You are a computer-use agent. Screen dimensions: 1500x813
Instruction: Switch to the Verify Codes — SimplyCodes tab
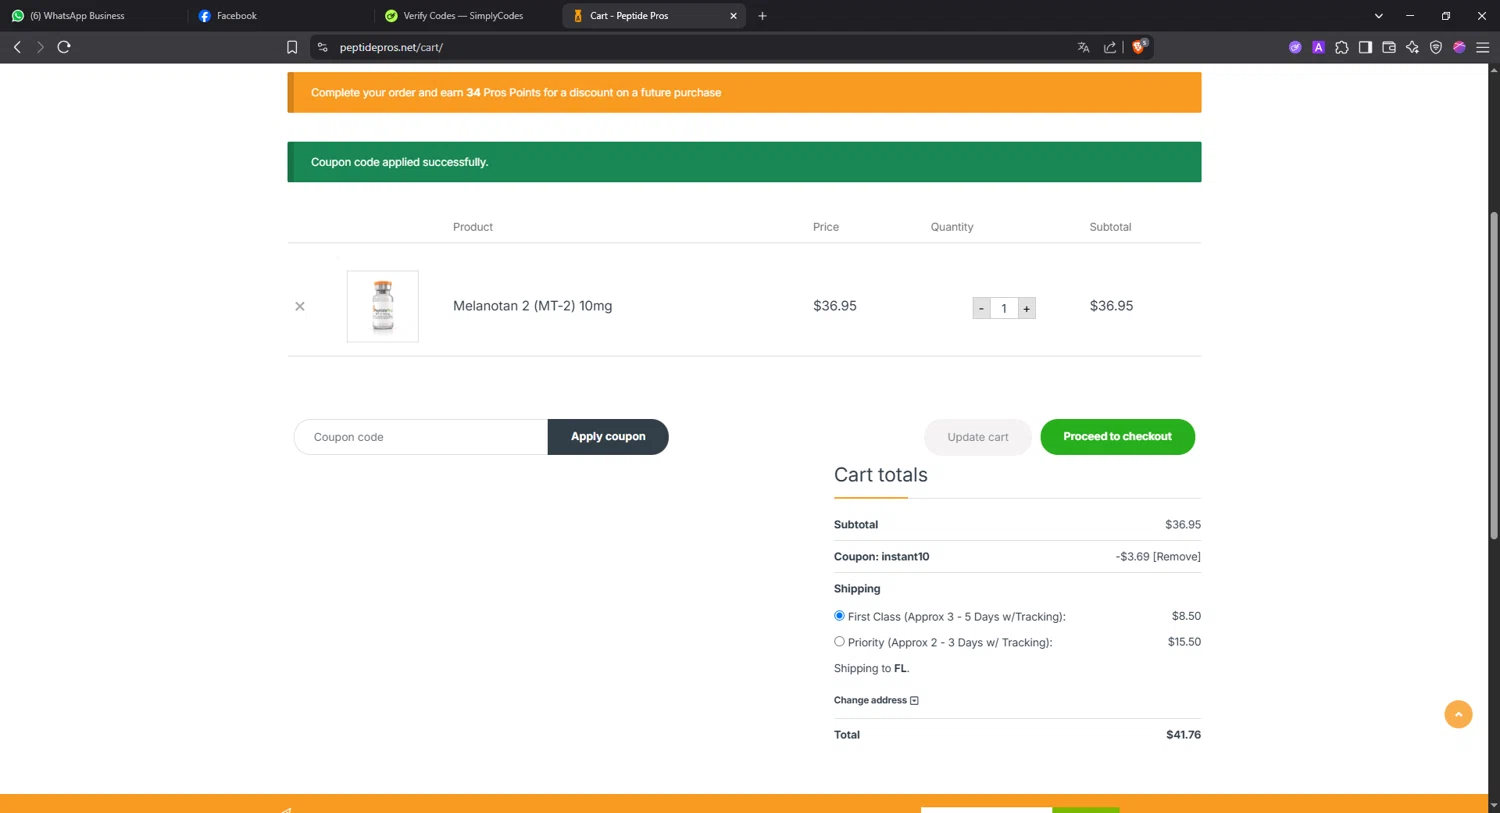click(x=469, y=16)
